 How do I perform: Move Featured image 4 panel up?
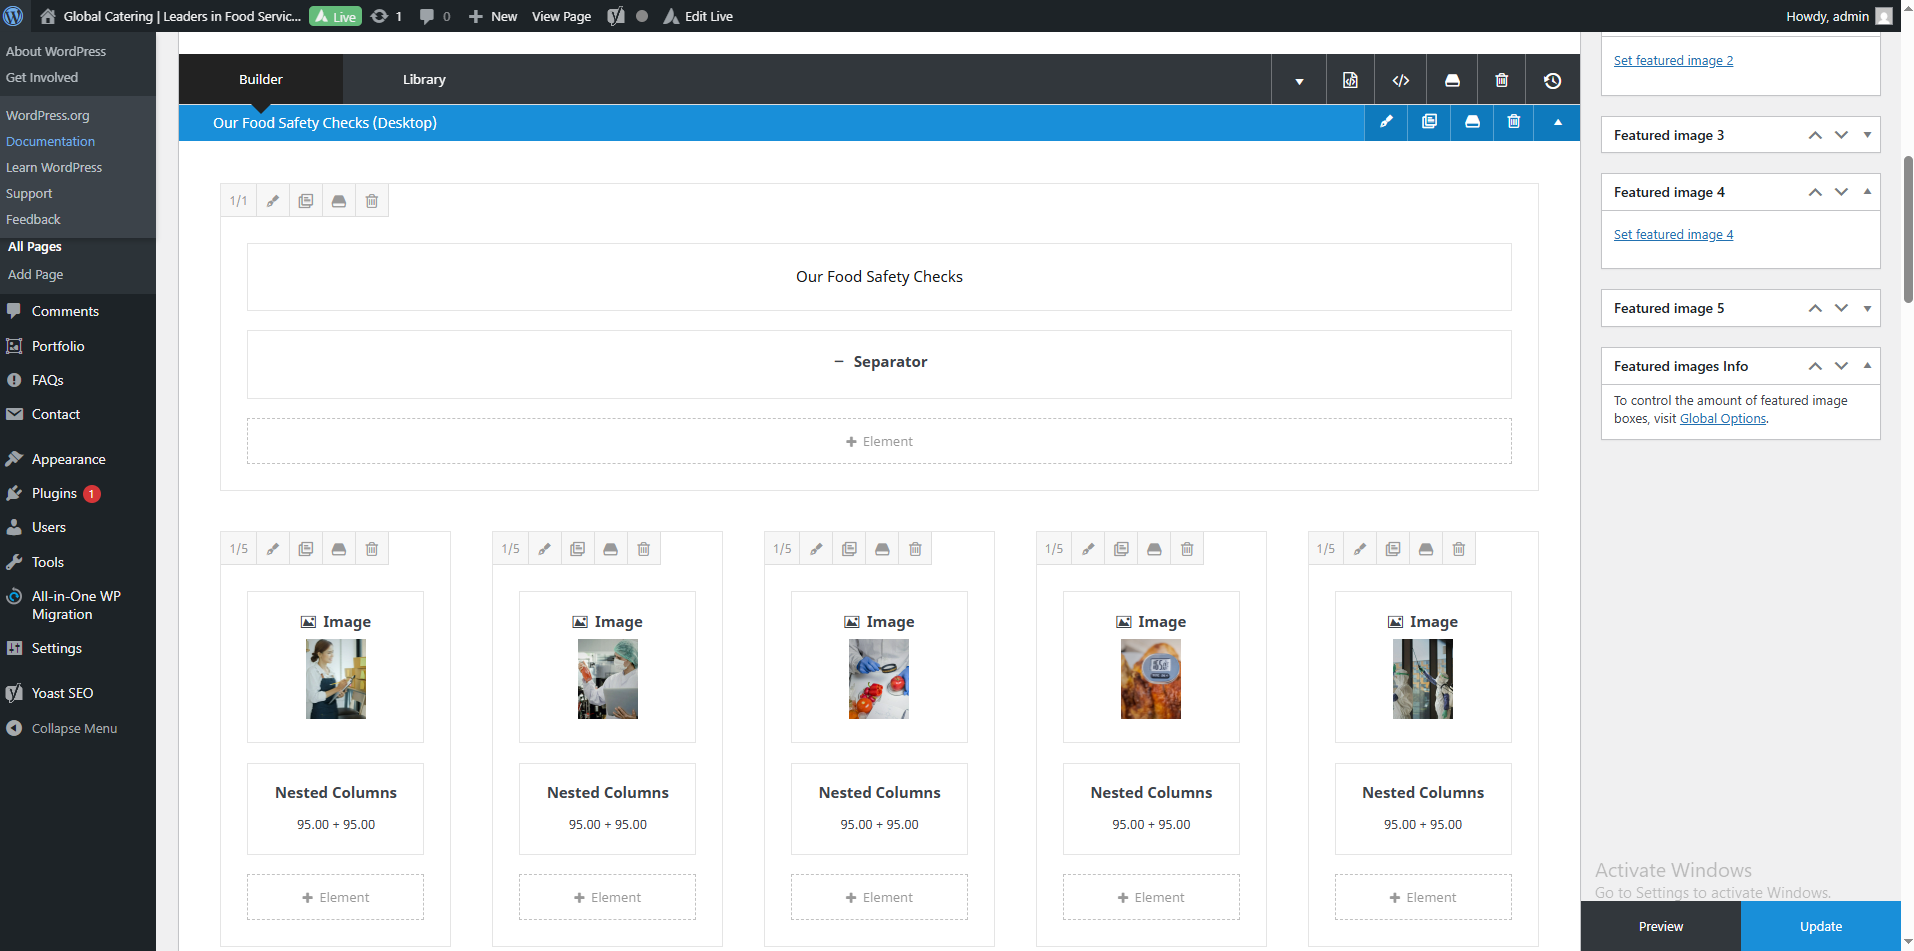pos(1814,192)
